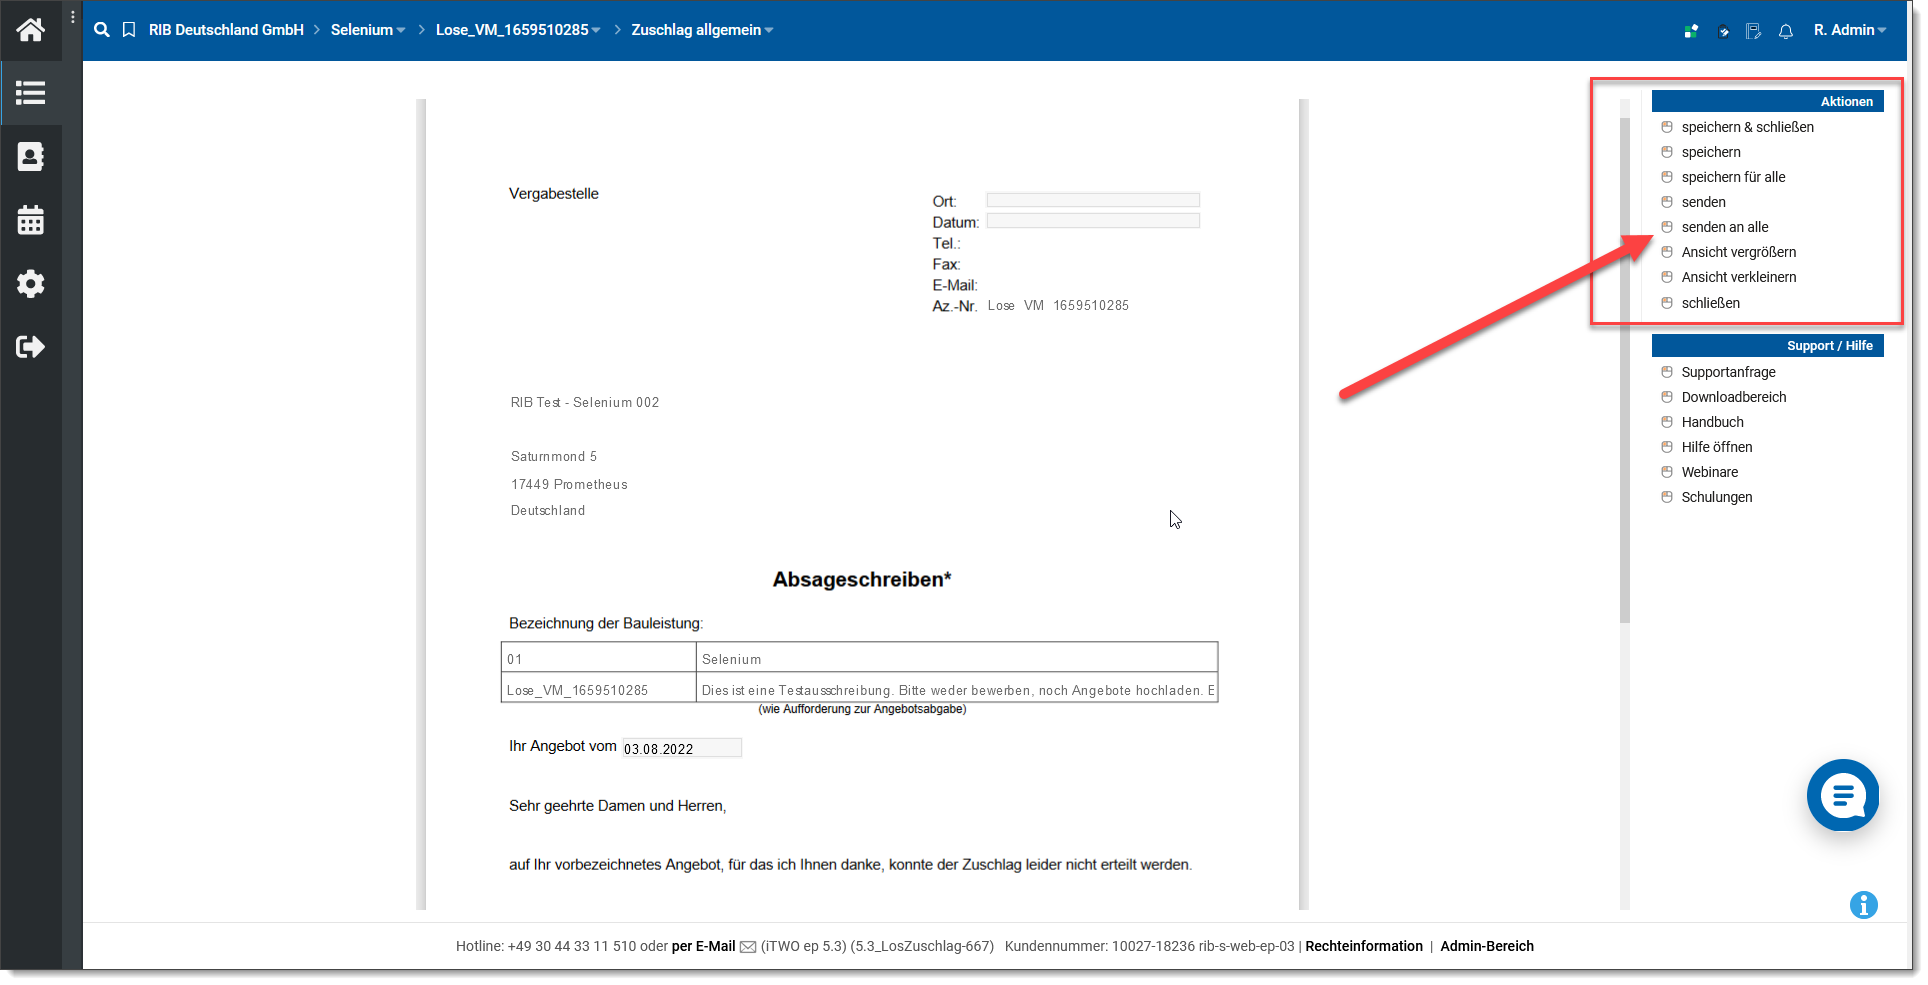Open the calendar icon in sidebar

[31, 220]
